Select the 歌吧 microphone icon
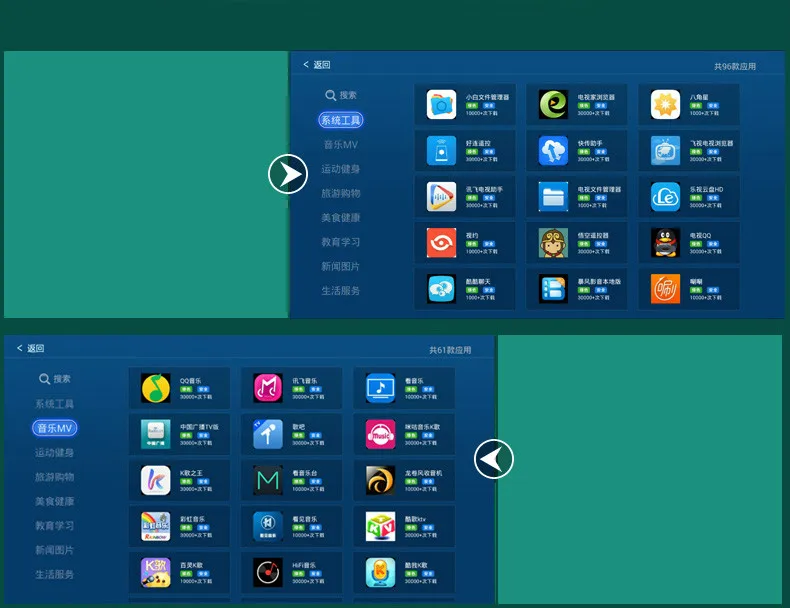The height and width of the screenshot is (608, 790). coord(268,434)
